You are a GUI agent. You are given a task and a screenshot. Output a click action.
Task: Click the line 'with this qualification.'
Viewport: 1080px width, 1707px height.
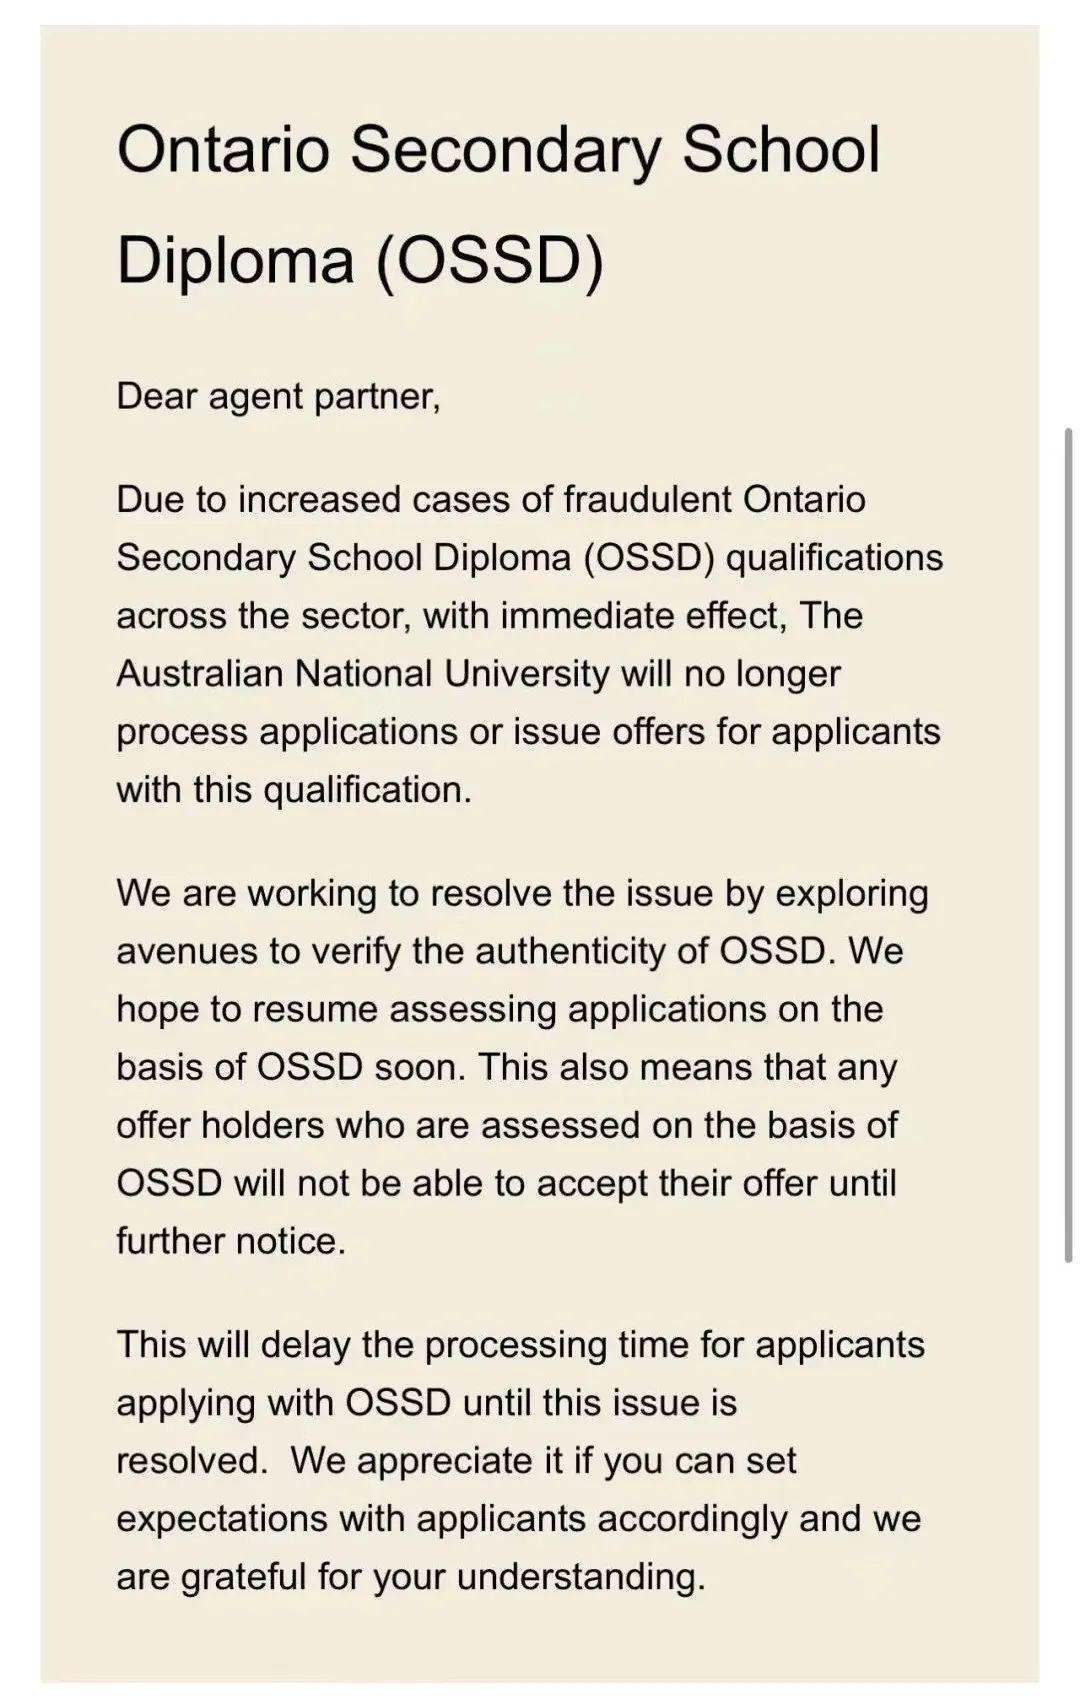pyautogui.click(x=293, y=790)
